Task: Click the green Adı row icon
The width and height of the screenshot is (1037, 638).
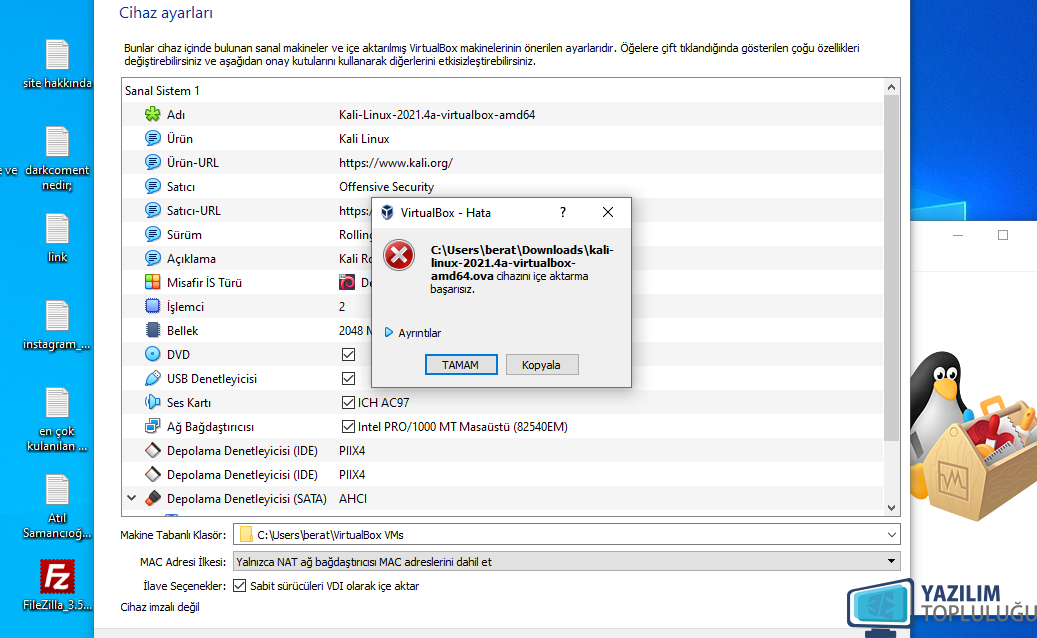Action: pos(153,114)
